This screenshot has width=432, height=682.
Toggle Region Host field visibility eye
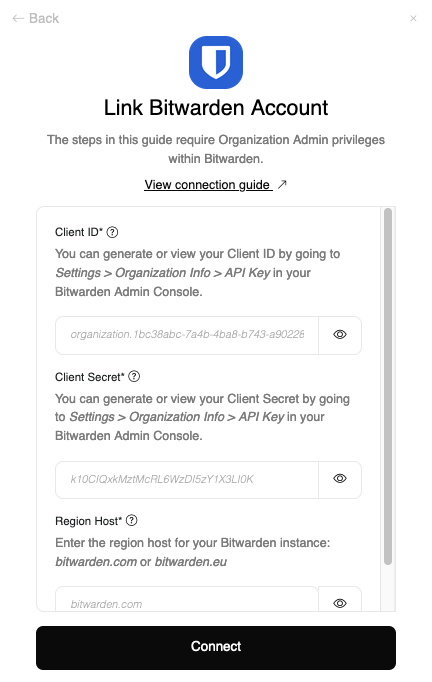click(x=340, y=603)
